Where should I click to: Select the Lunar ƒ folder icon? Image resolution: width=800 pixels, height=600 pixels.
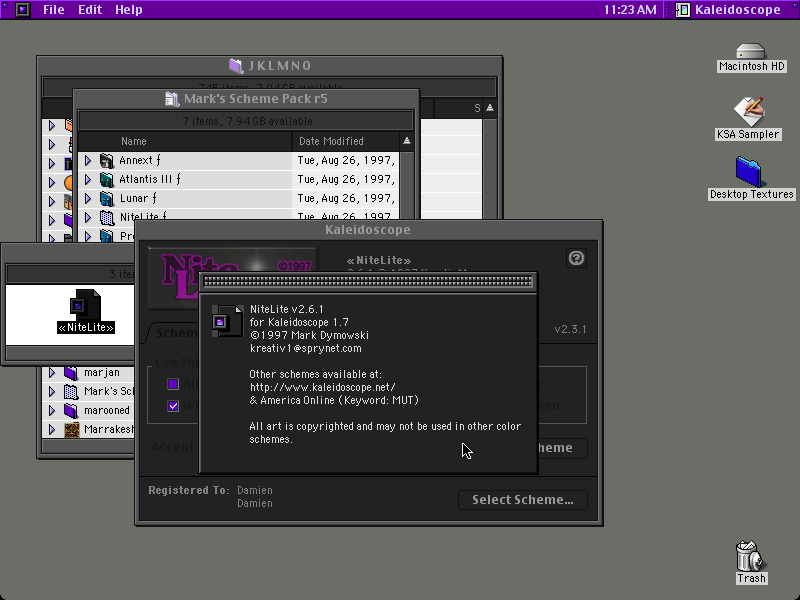[106, 198]
